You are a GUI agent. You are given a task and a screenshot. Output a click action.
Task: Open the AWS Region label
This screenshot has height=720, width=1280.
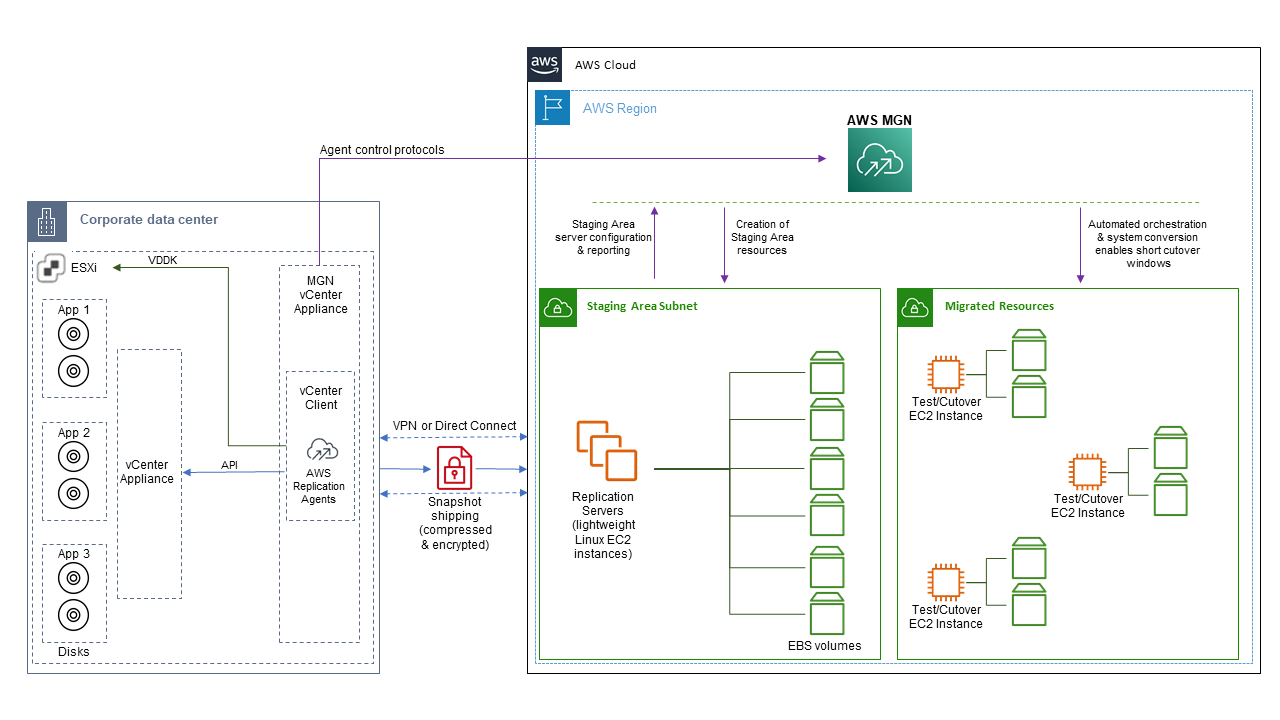[619, 108]
